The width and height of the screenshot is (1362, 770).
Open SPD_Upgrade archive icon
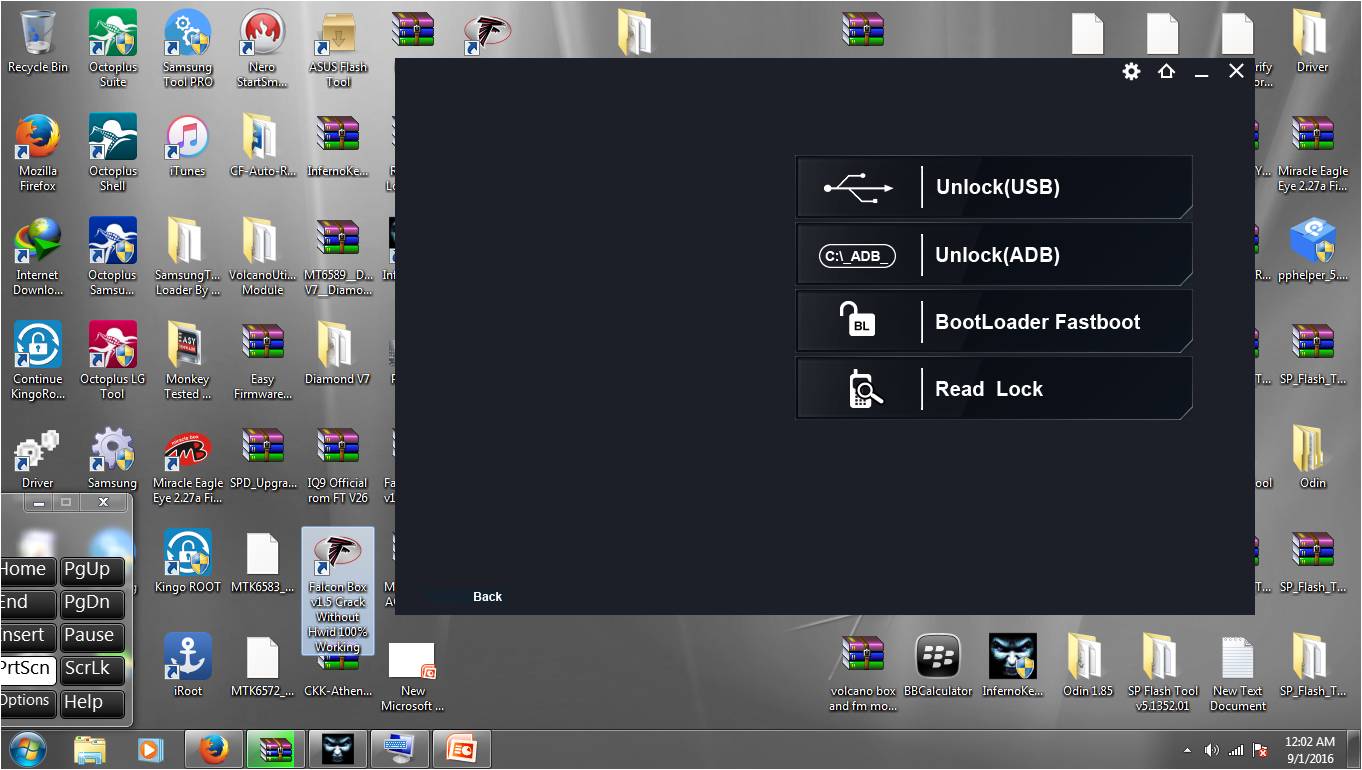262,458
